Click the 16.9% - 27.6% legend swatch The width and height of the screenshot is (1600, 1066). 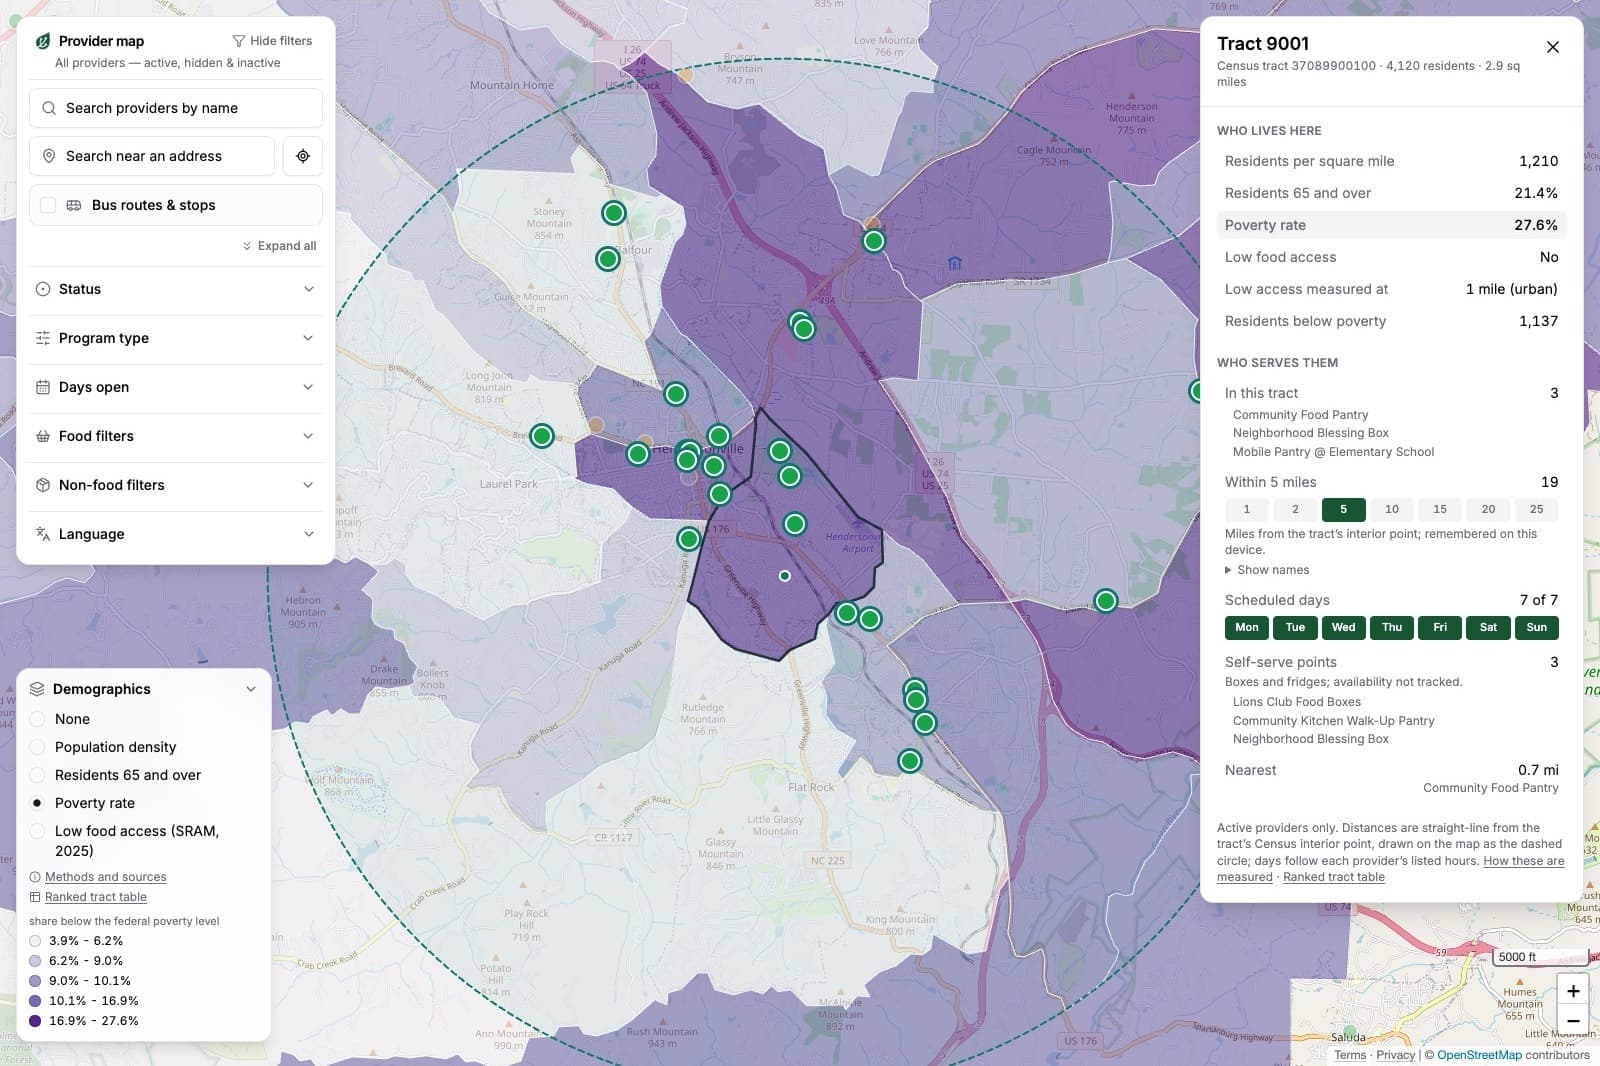coord(35,1021)
